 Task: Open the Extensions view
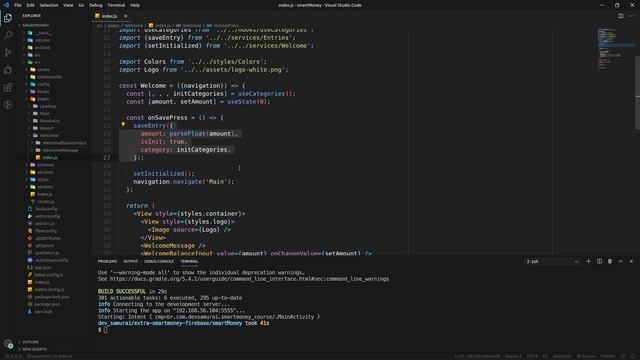[8, 87]
